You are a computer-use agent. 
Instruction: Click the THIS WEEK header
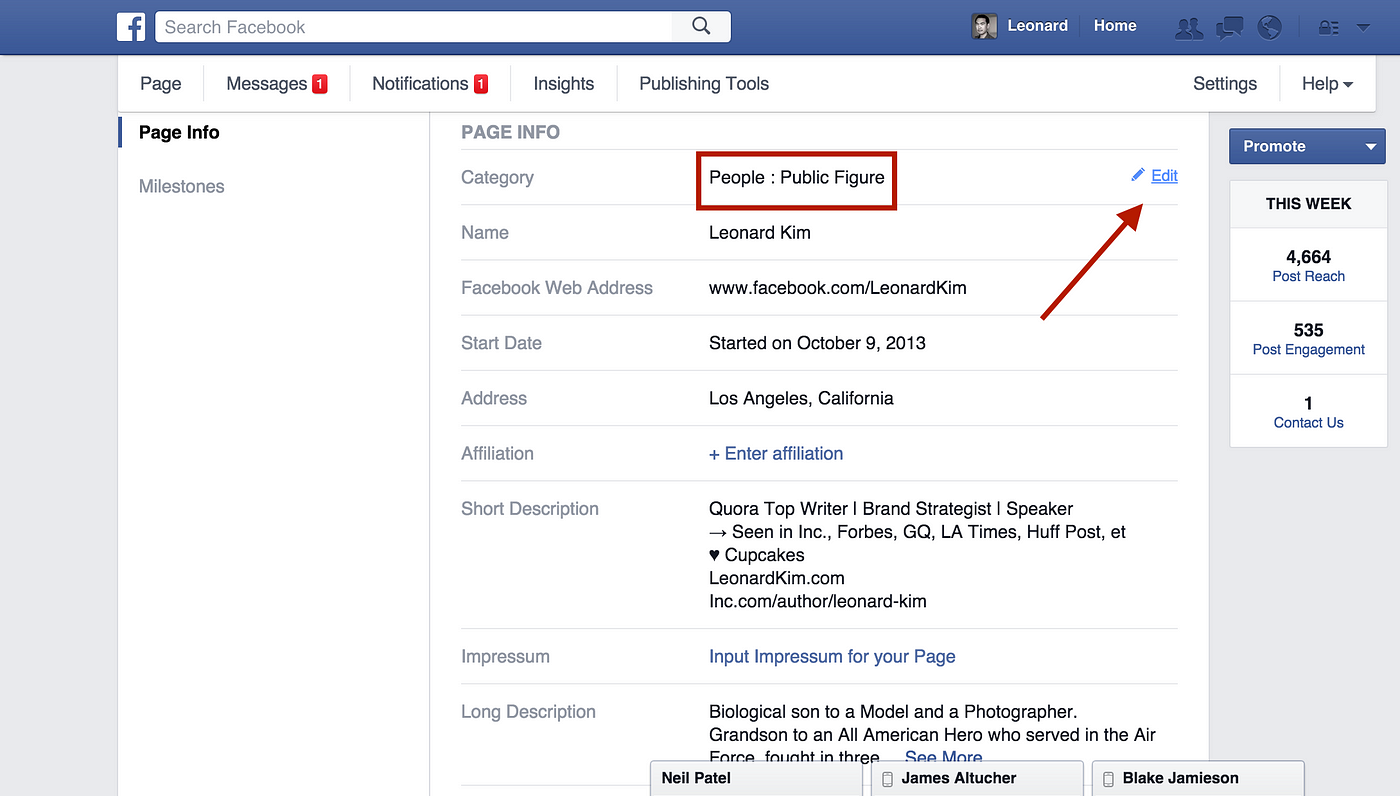point(1308,203)
